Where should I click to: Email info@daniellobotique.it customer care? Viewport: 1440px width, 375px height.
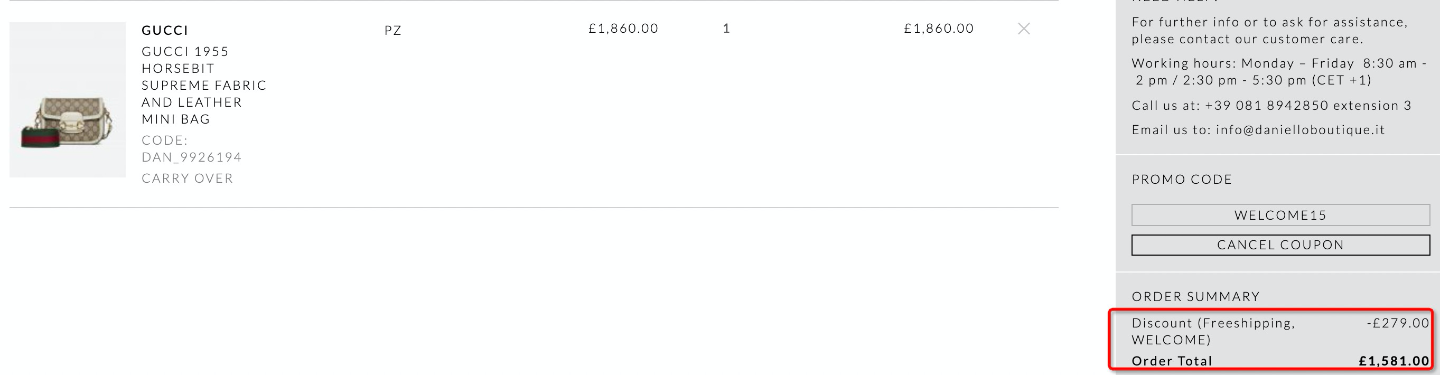(1258, 129)
